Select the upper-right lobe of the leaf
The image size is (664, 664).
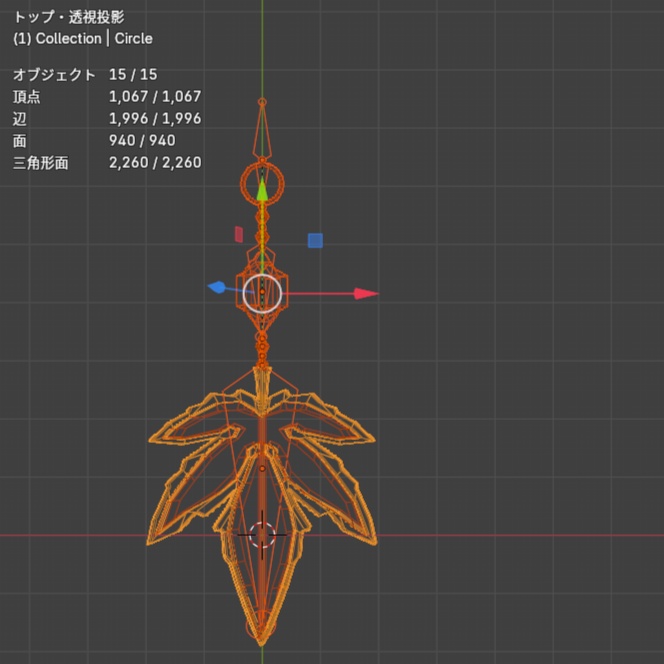pyautogui.click(x=330, y=419)
